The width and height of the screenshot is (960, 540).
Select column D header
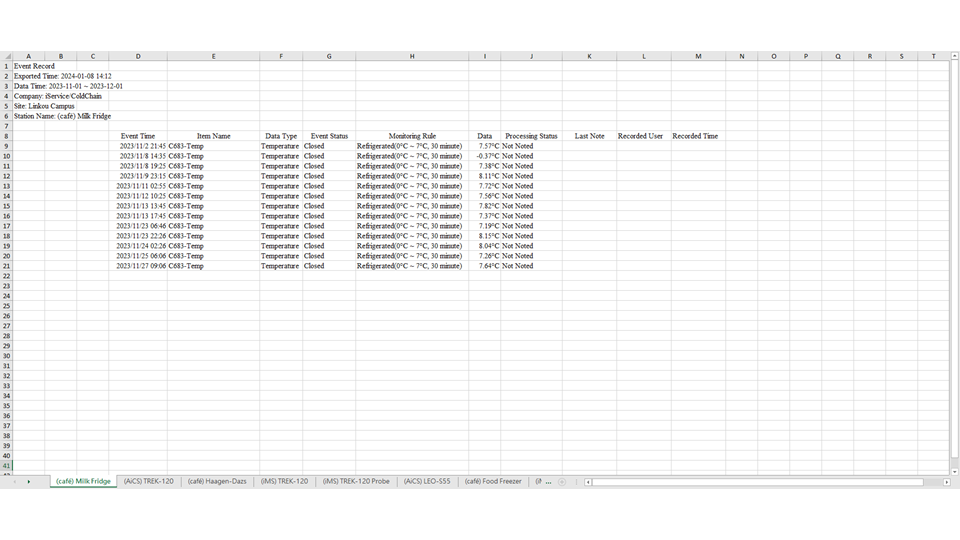pyautogui.click(x=138, y=56)
